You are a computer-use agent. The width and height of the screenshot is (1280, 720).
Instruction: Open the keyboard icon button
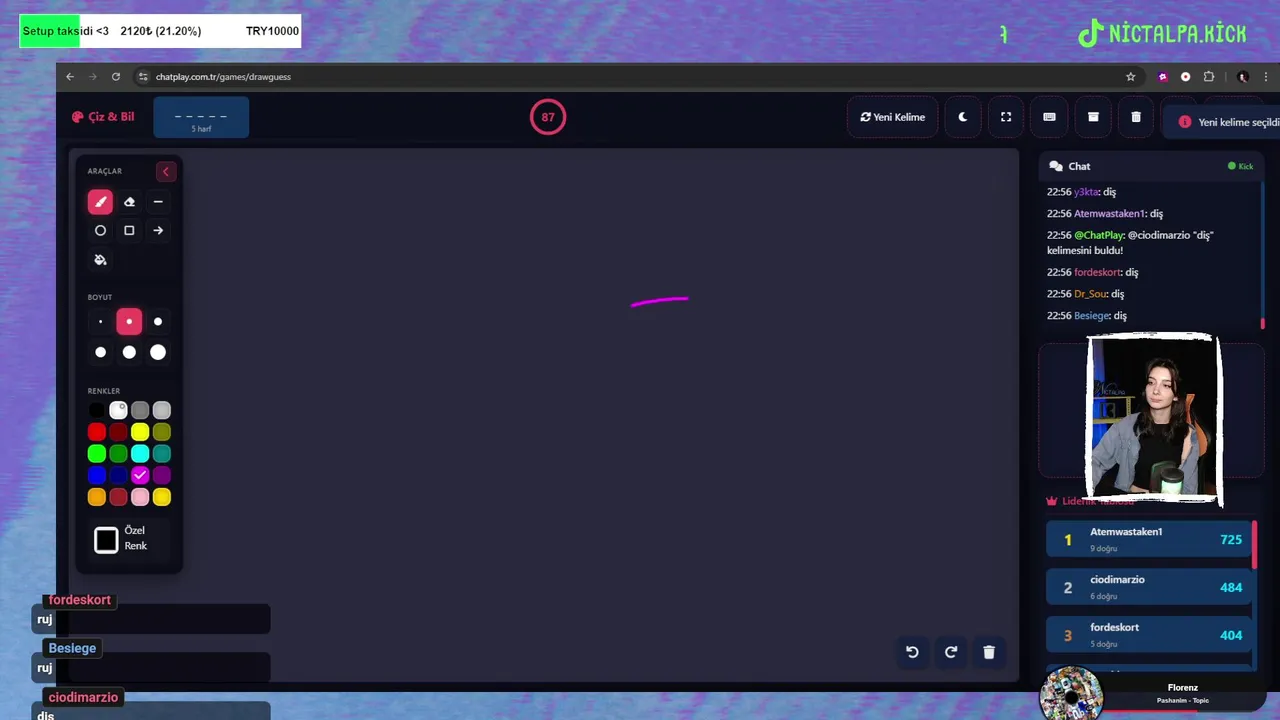tap(1049, 117)
